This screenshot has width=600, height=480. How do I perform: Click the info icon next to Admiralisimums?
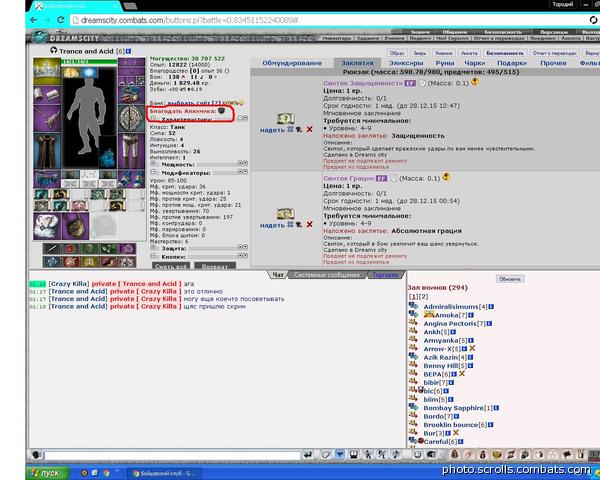pos(491,307)
